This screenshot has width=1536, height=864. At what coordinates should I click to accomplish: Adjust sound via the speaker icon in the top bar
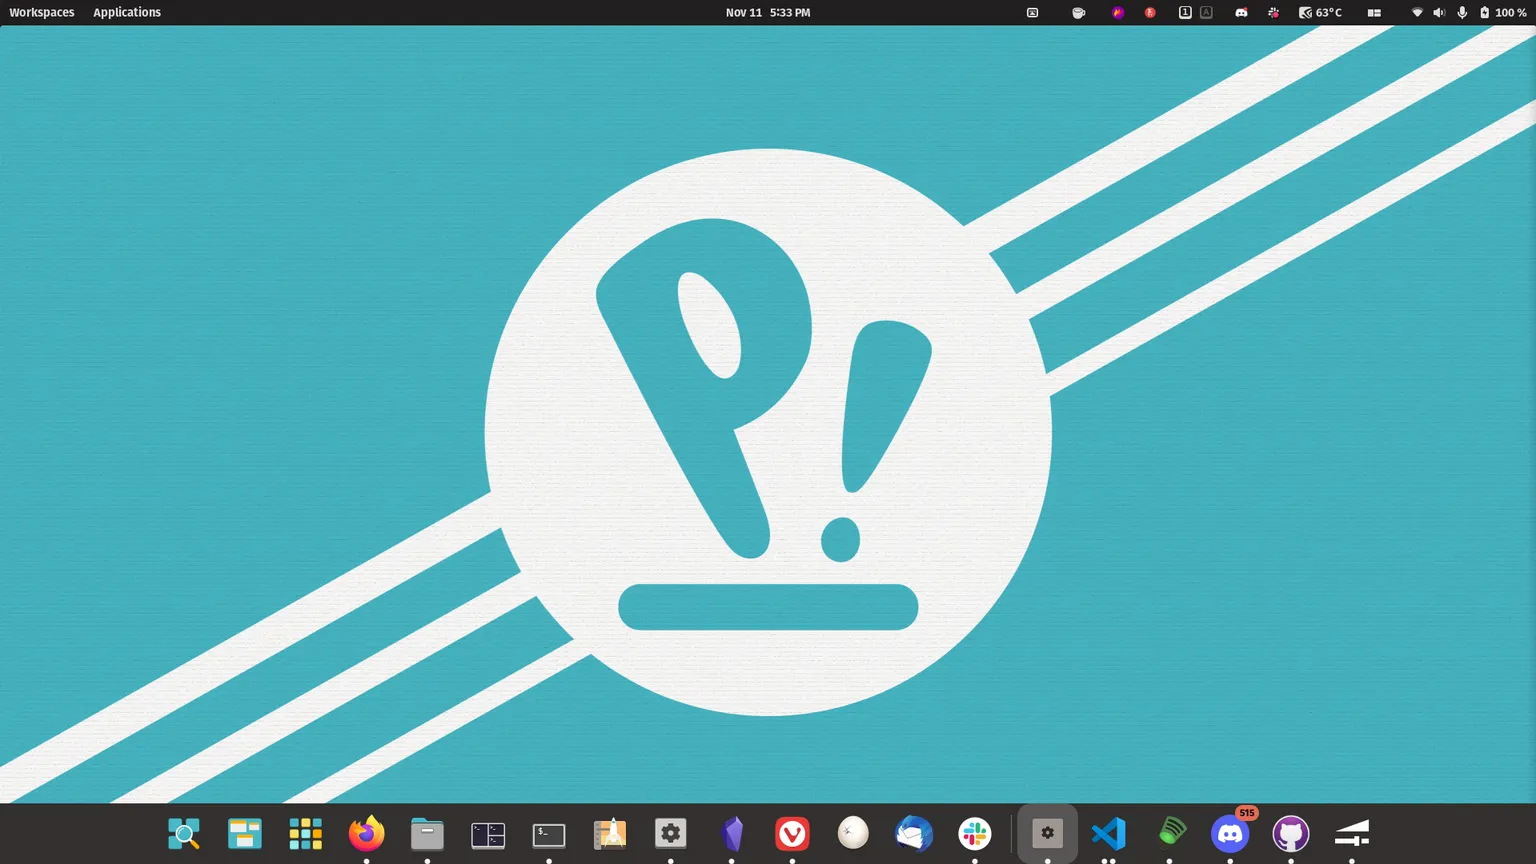click(x=1439, y=12)
